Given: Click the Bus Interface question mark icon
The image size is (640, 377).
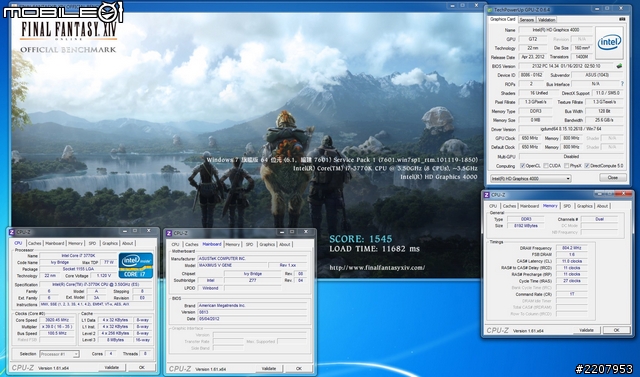Looking at the screenshot, I should point(622,84).
